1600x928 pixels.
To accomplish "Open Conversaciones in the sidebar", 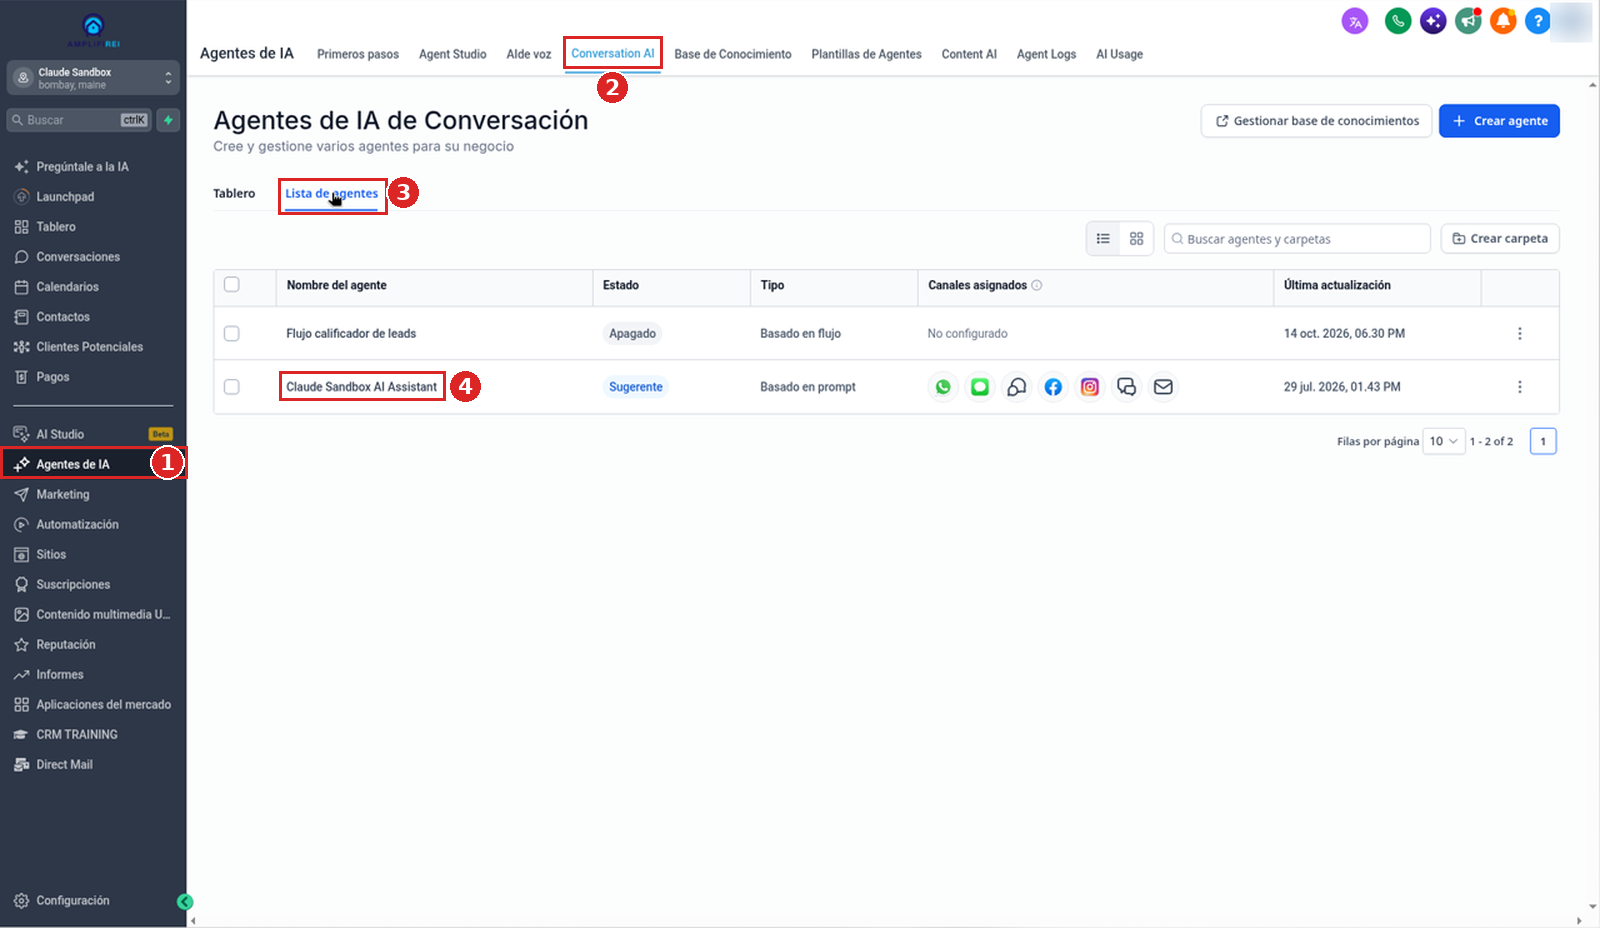I will point(78,257).
